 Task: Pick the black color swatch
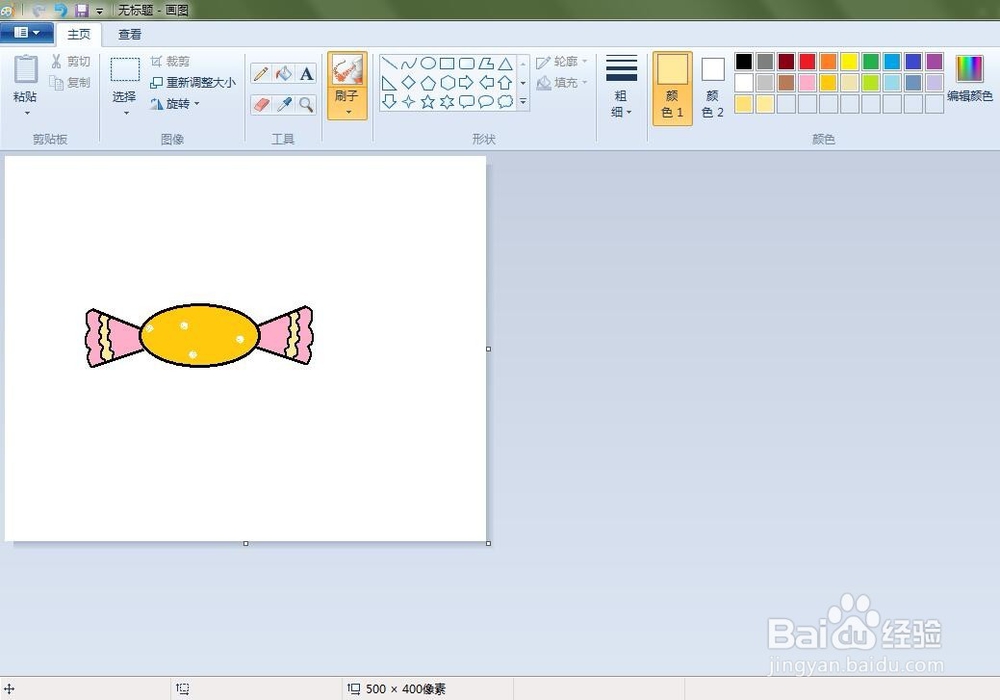point(744,61)
